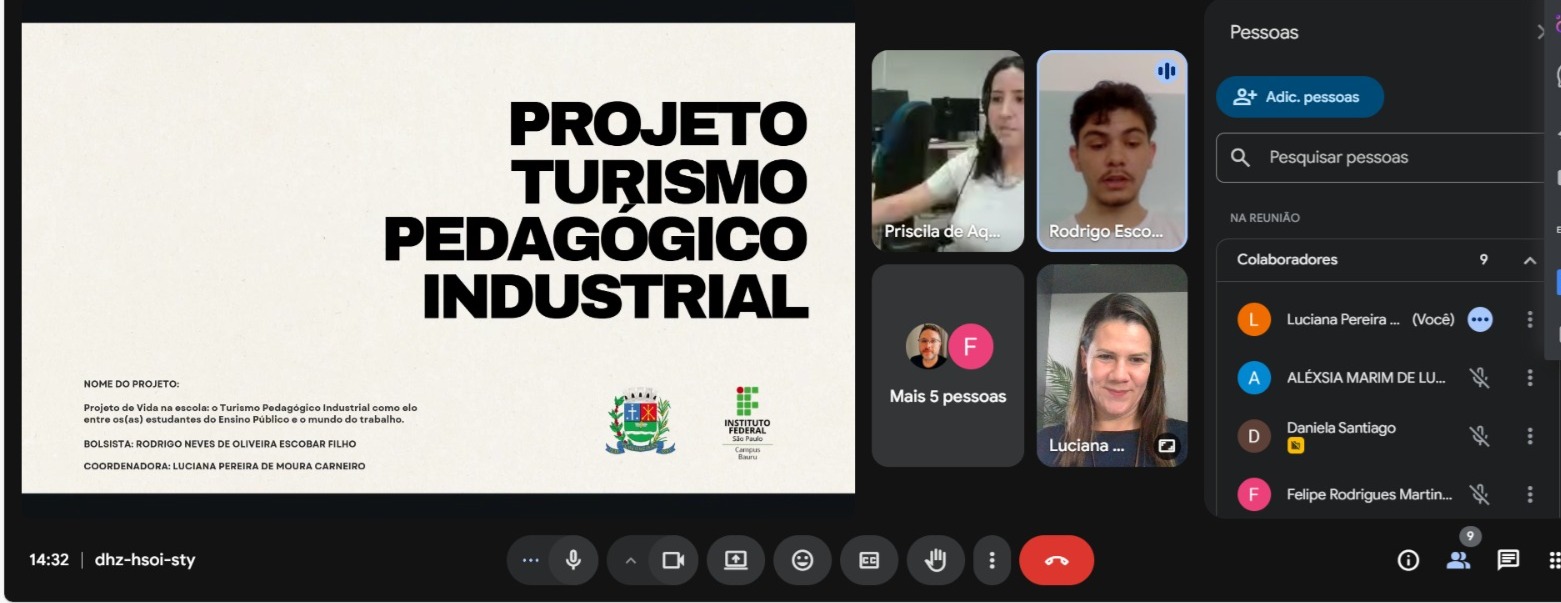Open options menu for Felipe Rodrigues Martin
Viewport: 1561px width, 603px height.
[1529, 494]
